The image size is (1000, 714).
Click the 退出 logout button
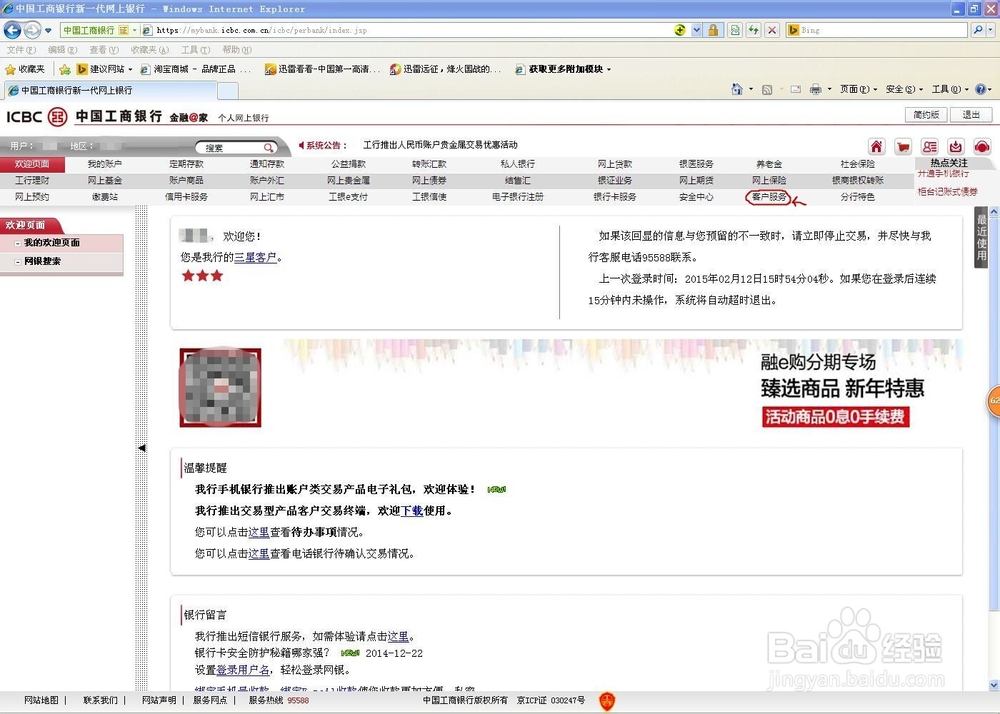(x=971, y=115)
